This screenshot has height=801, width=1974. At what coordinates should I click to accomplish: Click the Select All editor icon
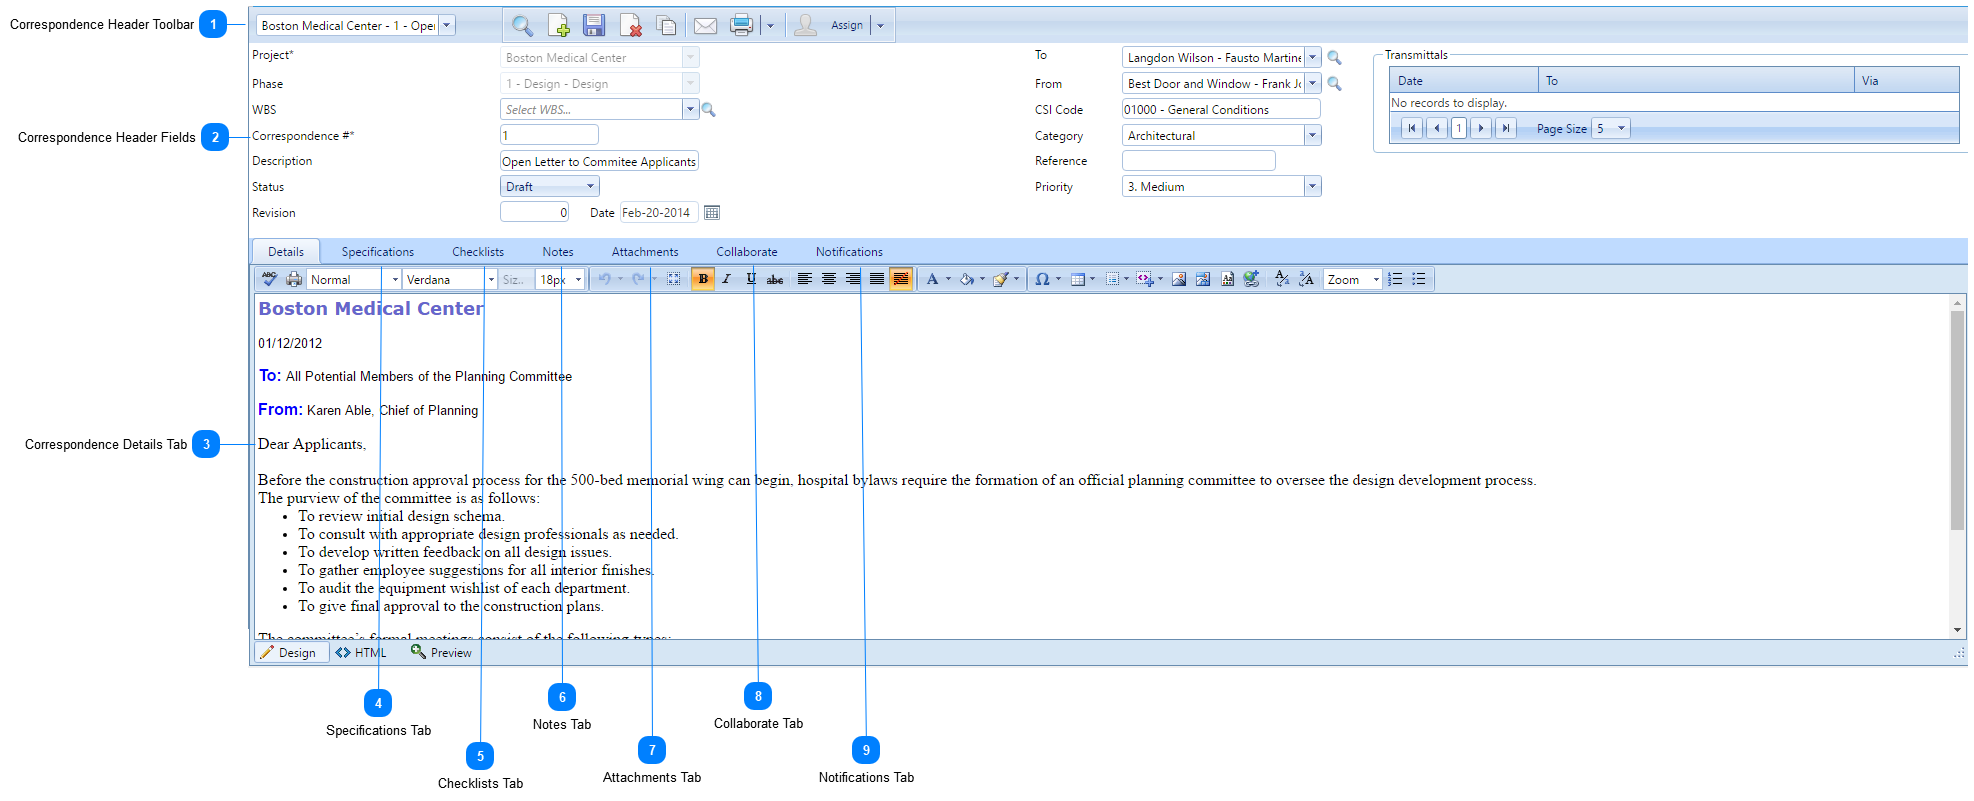tap(674, 279)
